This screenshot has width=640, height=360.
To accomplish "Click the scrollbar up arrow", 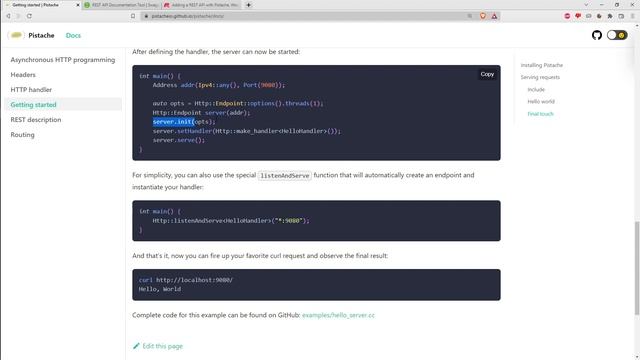I will click(636, 26).
